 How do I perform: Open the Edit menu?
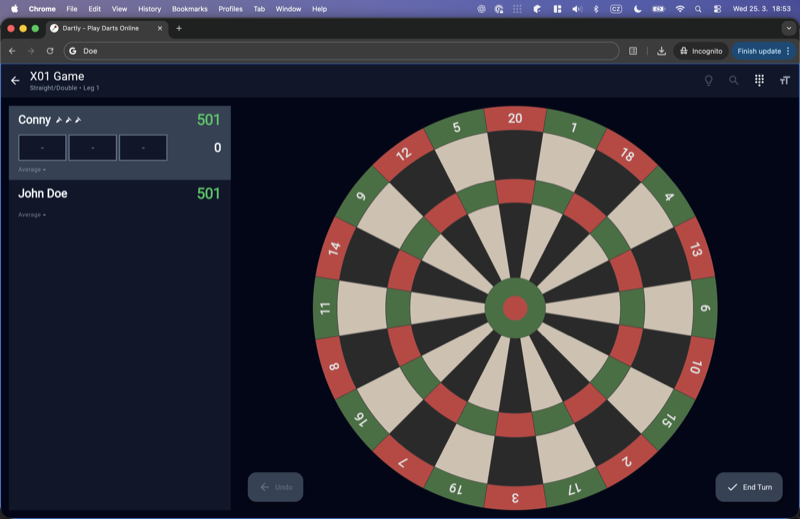[x=94, y=9]
